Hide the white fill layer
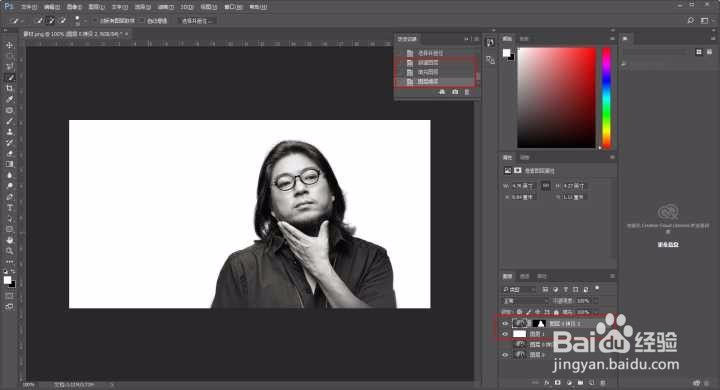720x390 pixels. click(506, 334)
